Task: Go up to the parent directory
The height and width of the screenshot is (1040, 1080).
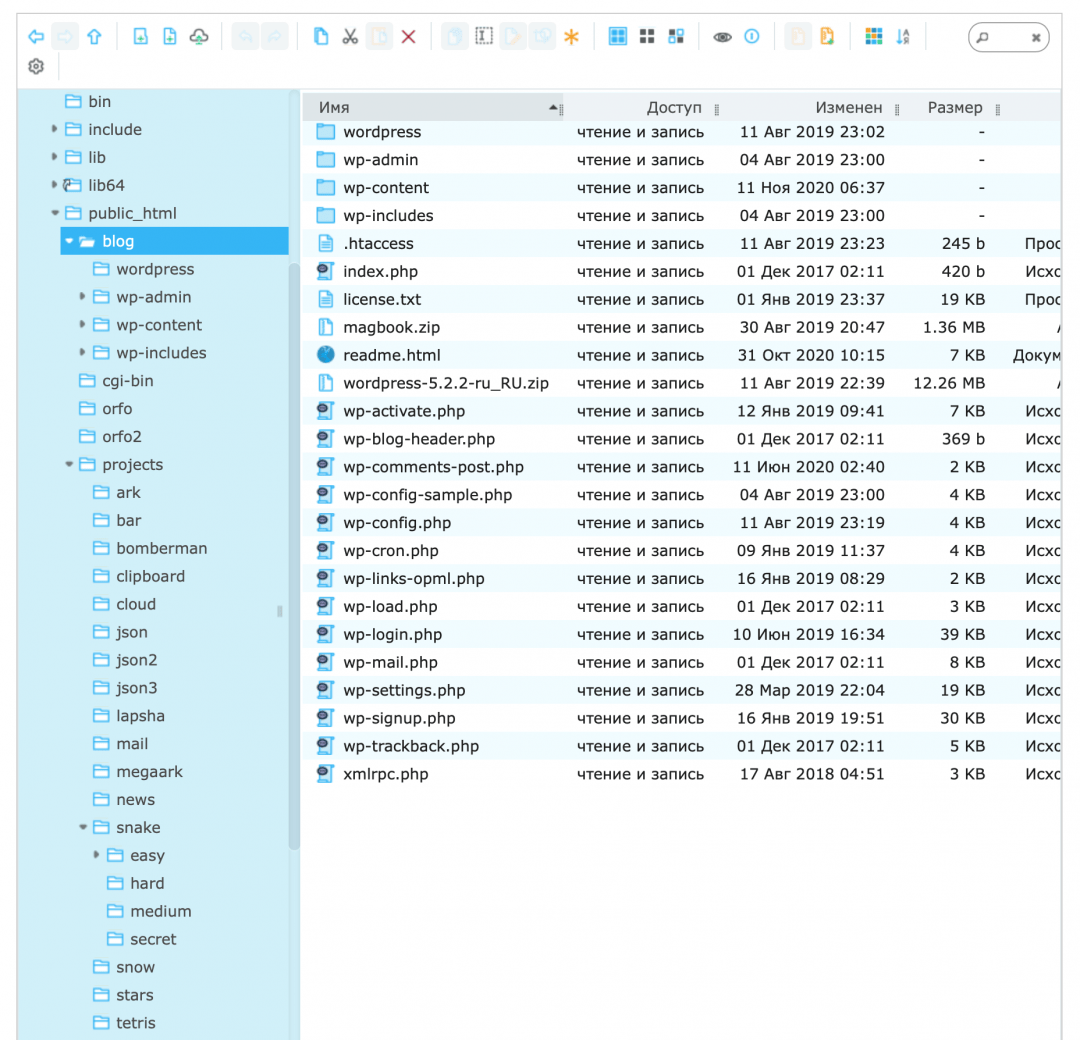Action: click(x=94, y=37)
